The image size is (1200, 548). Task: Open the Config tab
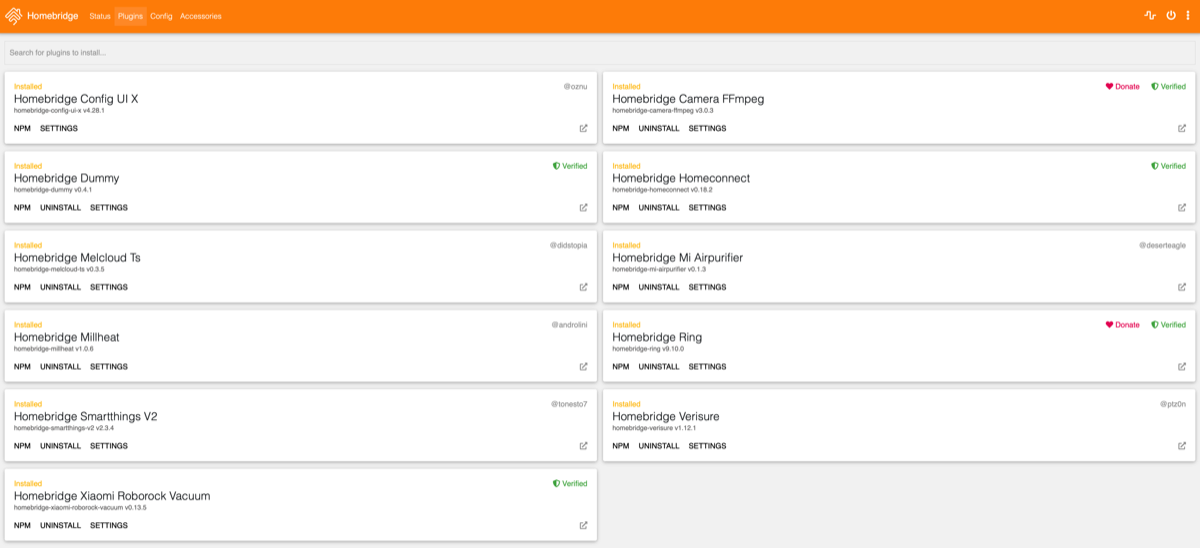[x=161, y=16]
